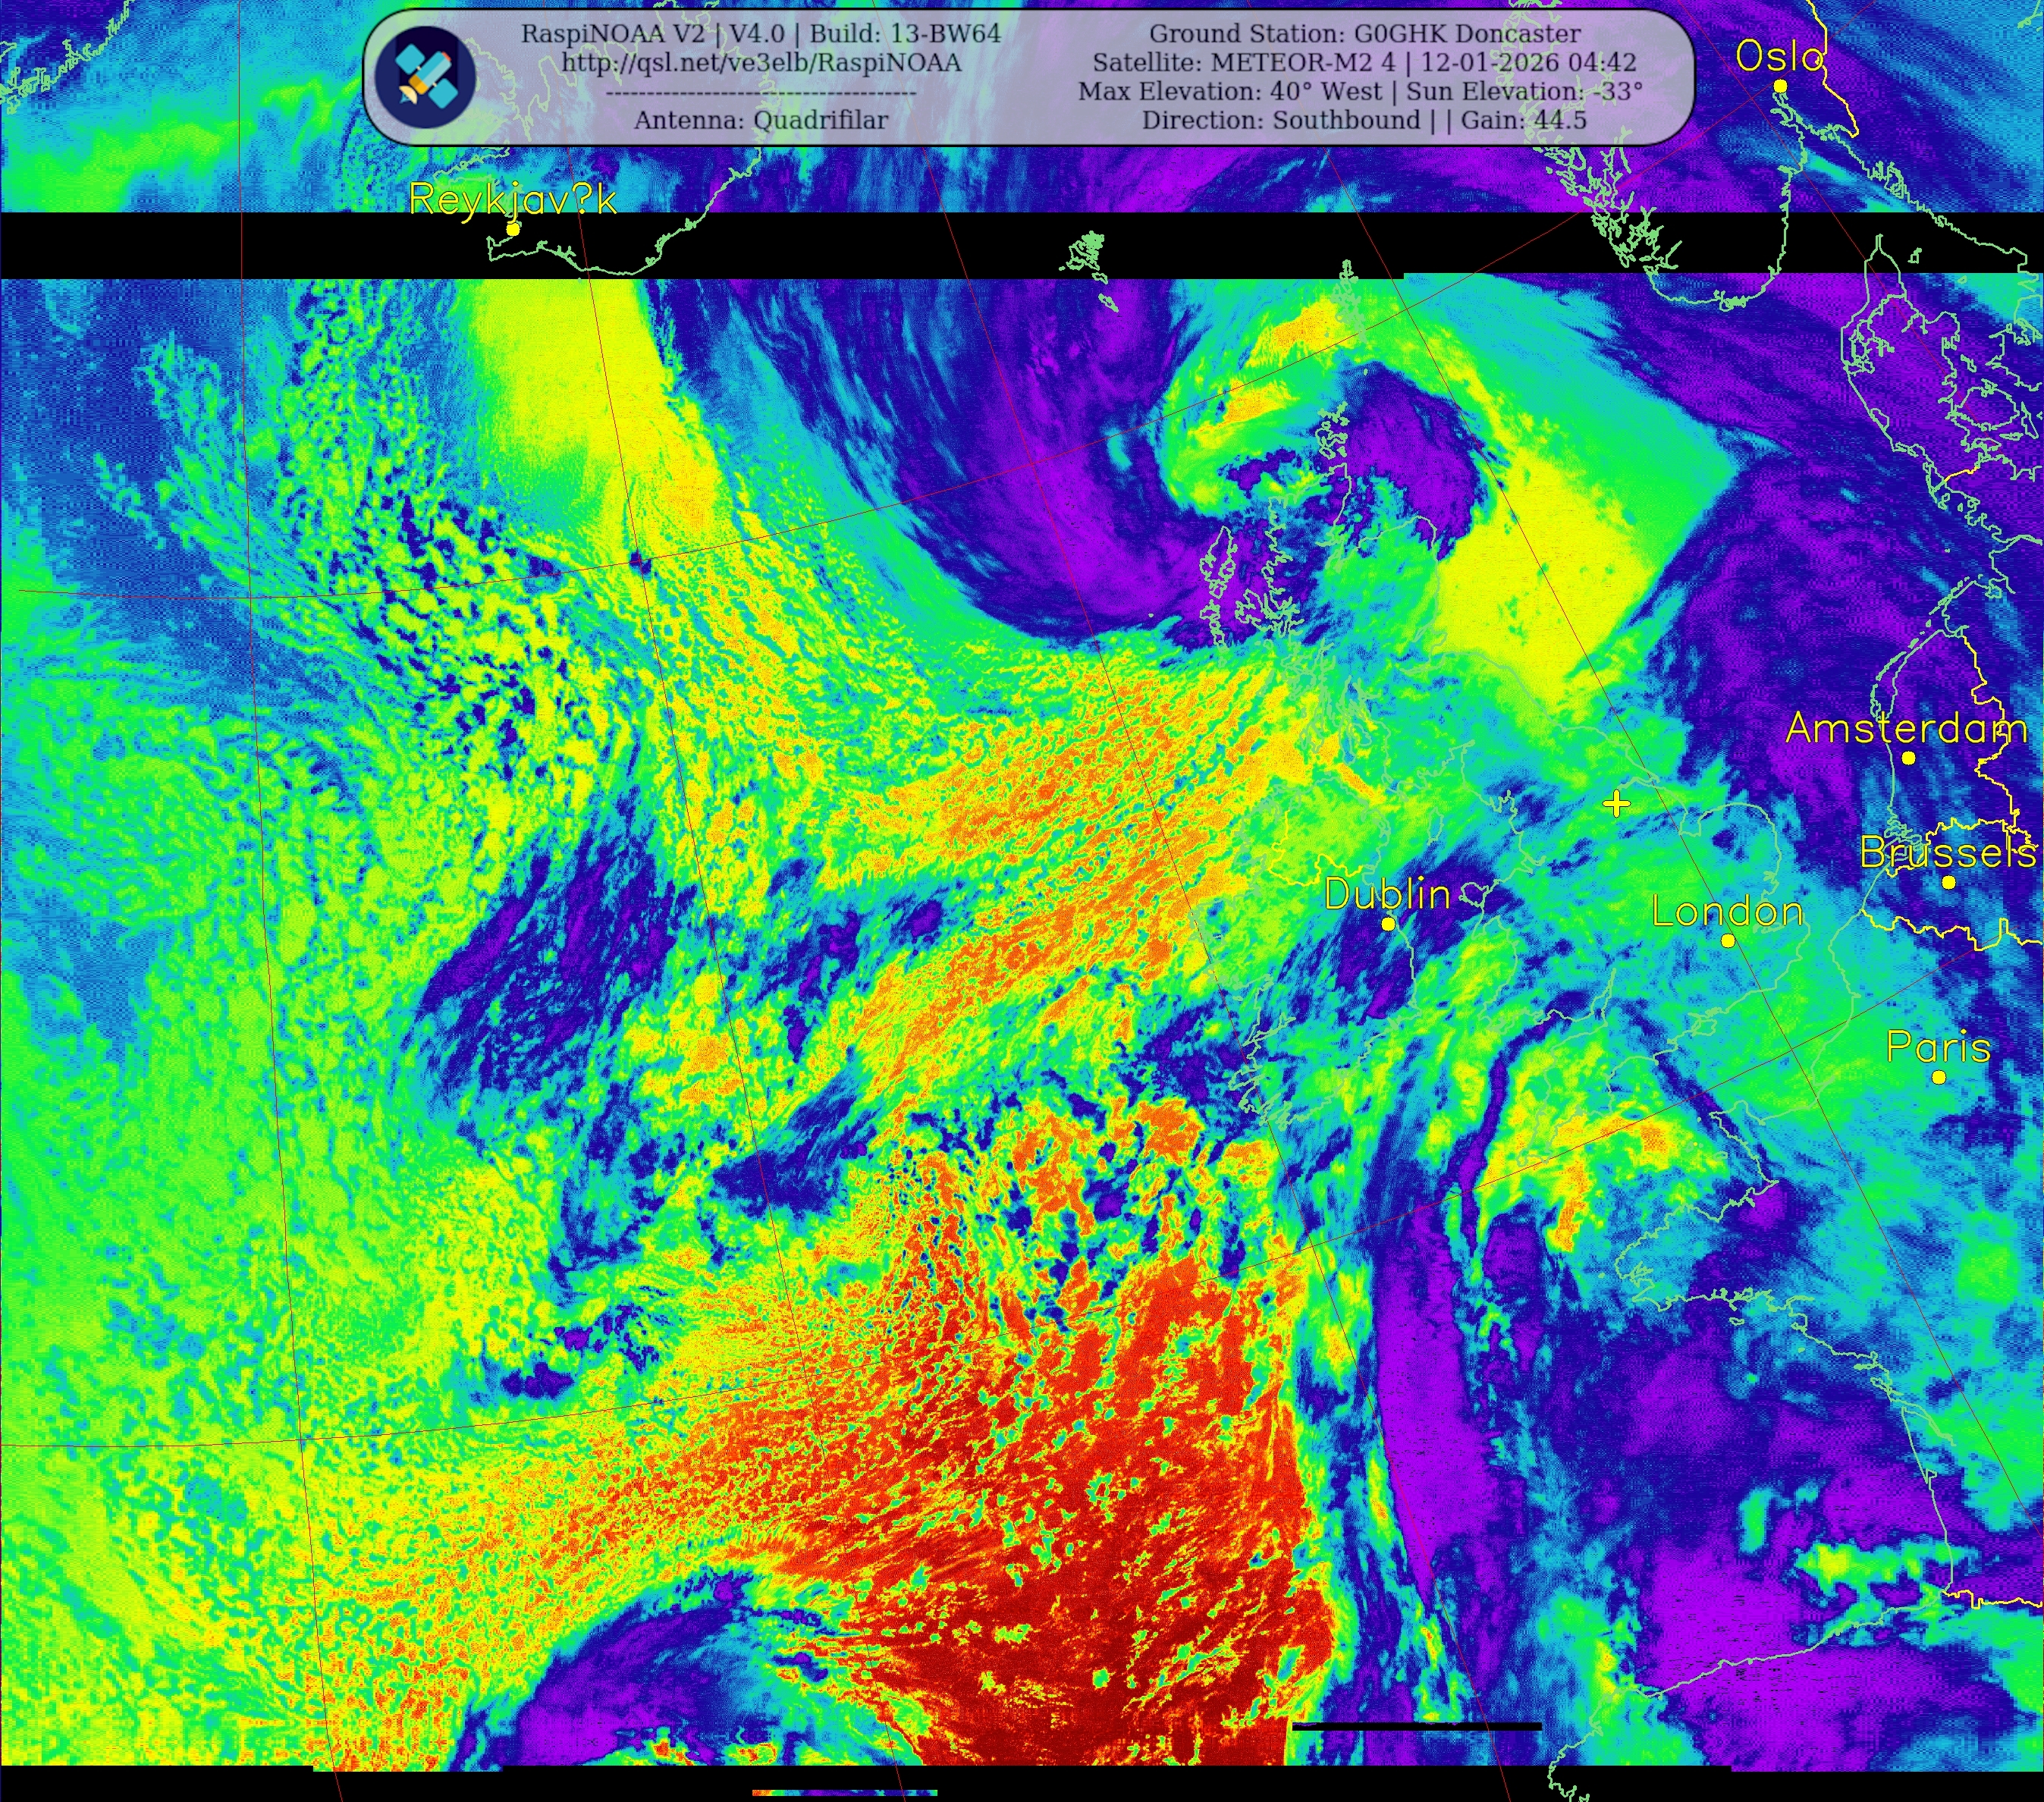The height and width of the screenshot is (1802, 2044).
Task: Click the London city marker dot
Action: tap(1728, 940)
